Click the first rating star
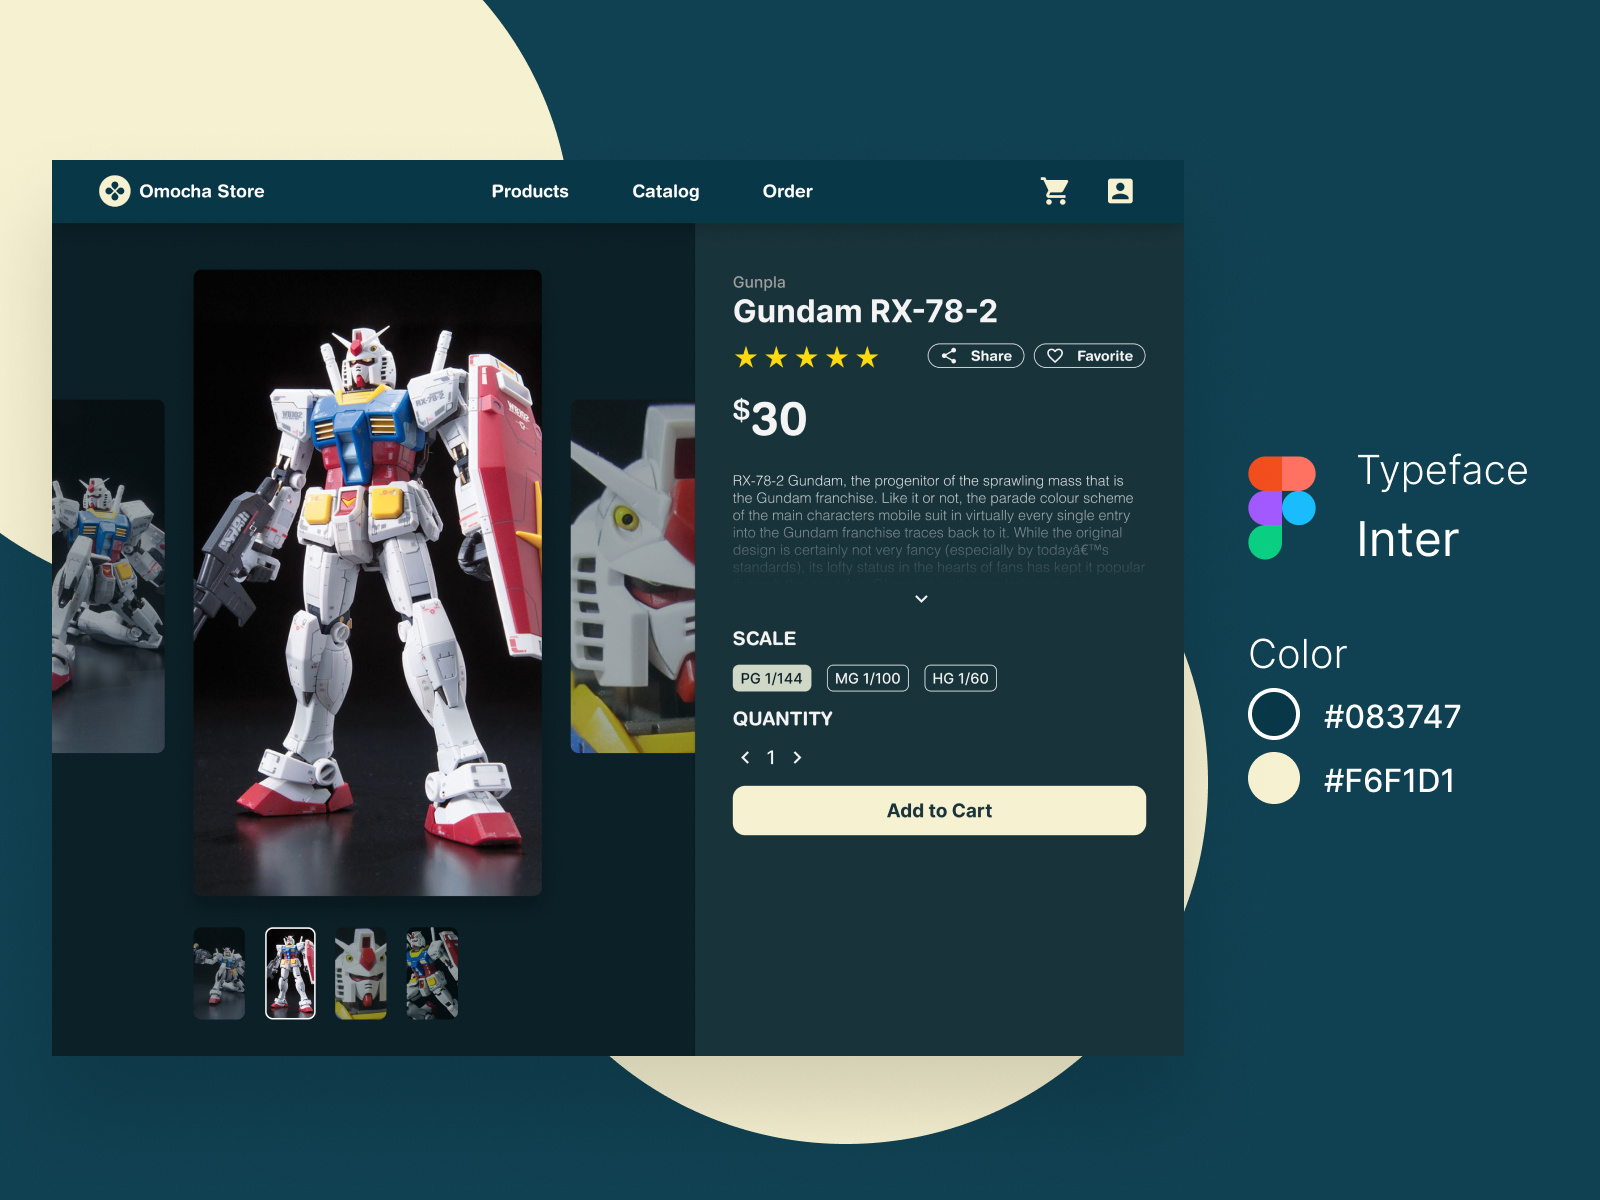1600x1200 pixels. [x=744, y=357]
